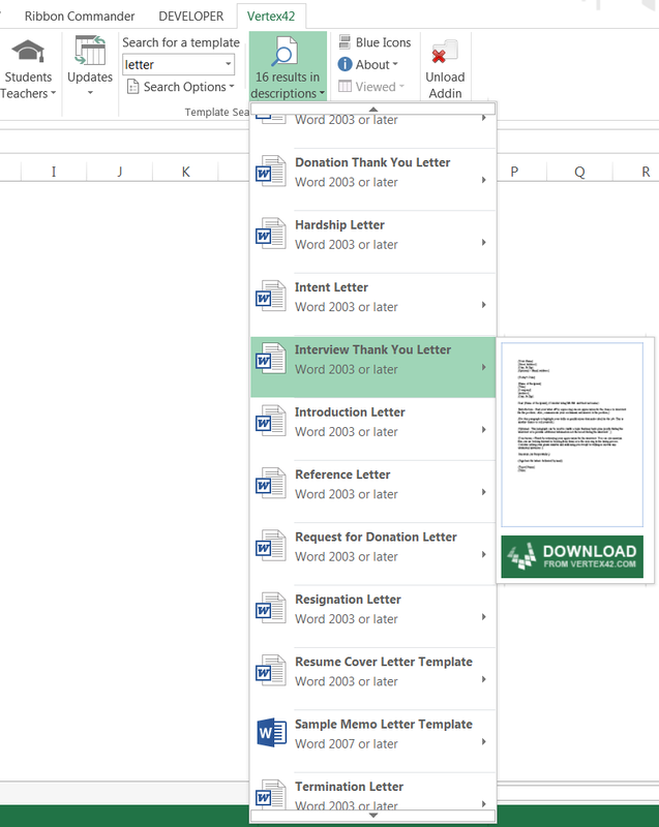The width and height of the screenshot is (659, 827).
Task: Click the Updates calendar icon
Action: pos(90,51)
